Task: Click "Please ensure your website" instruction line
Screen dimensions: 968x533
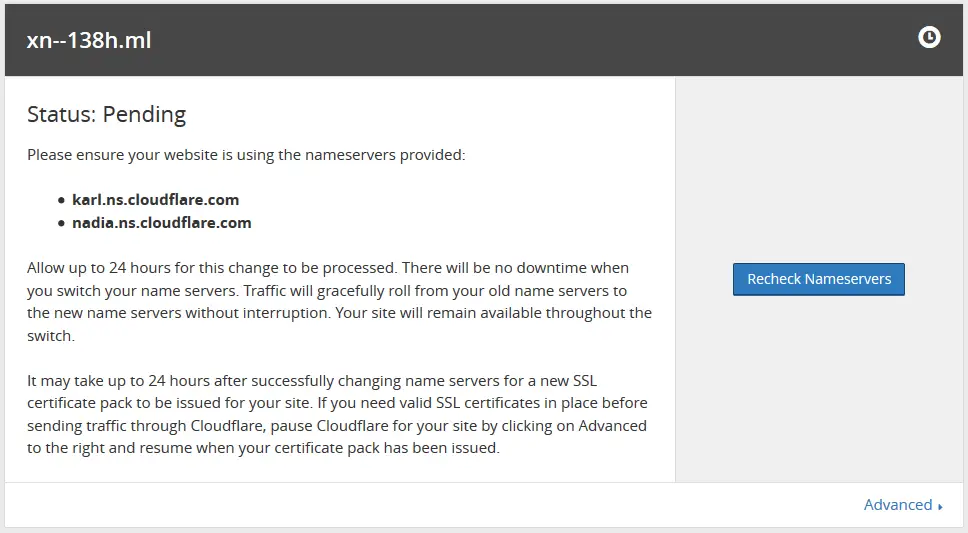Action: (245, 155)
